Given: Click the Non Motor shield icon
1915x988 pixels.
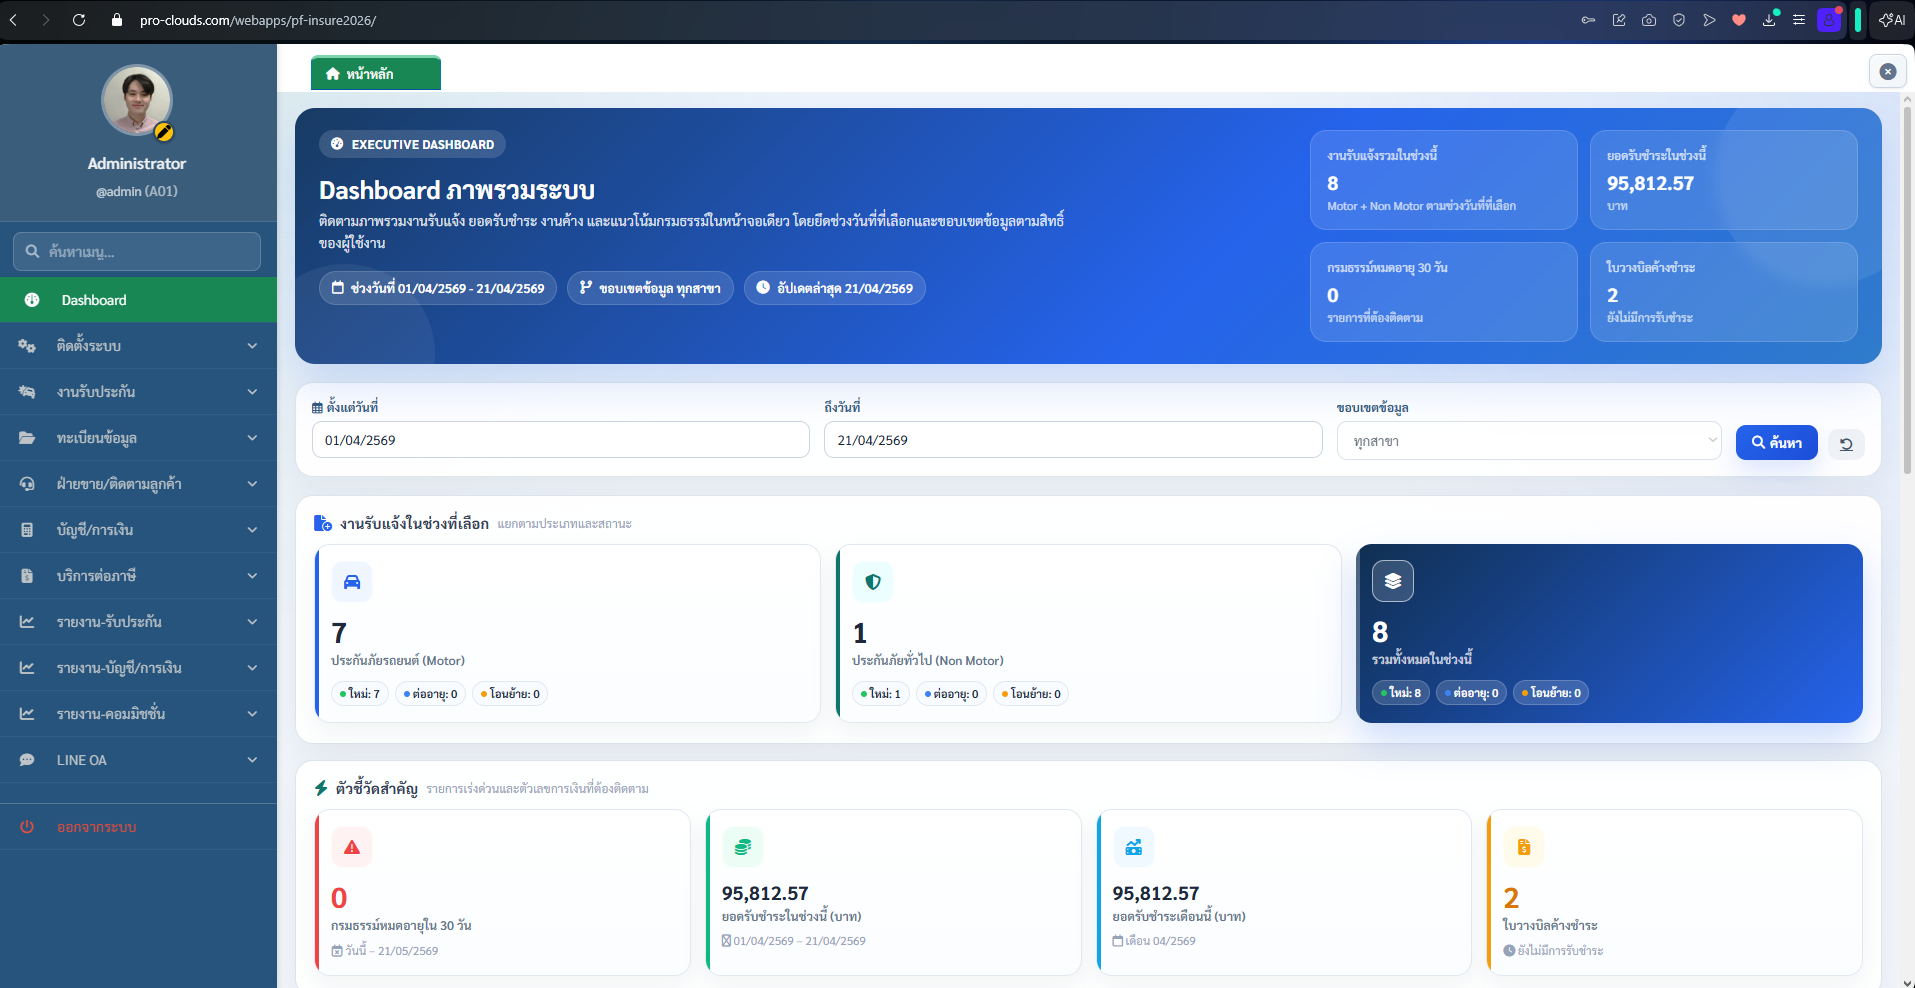Looking at the screenshot, I should click(x=873, y=582).
